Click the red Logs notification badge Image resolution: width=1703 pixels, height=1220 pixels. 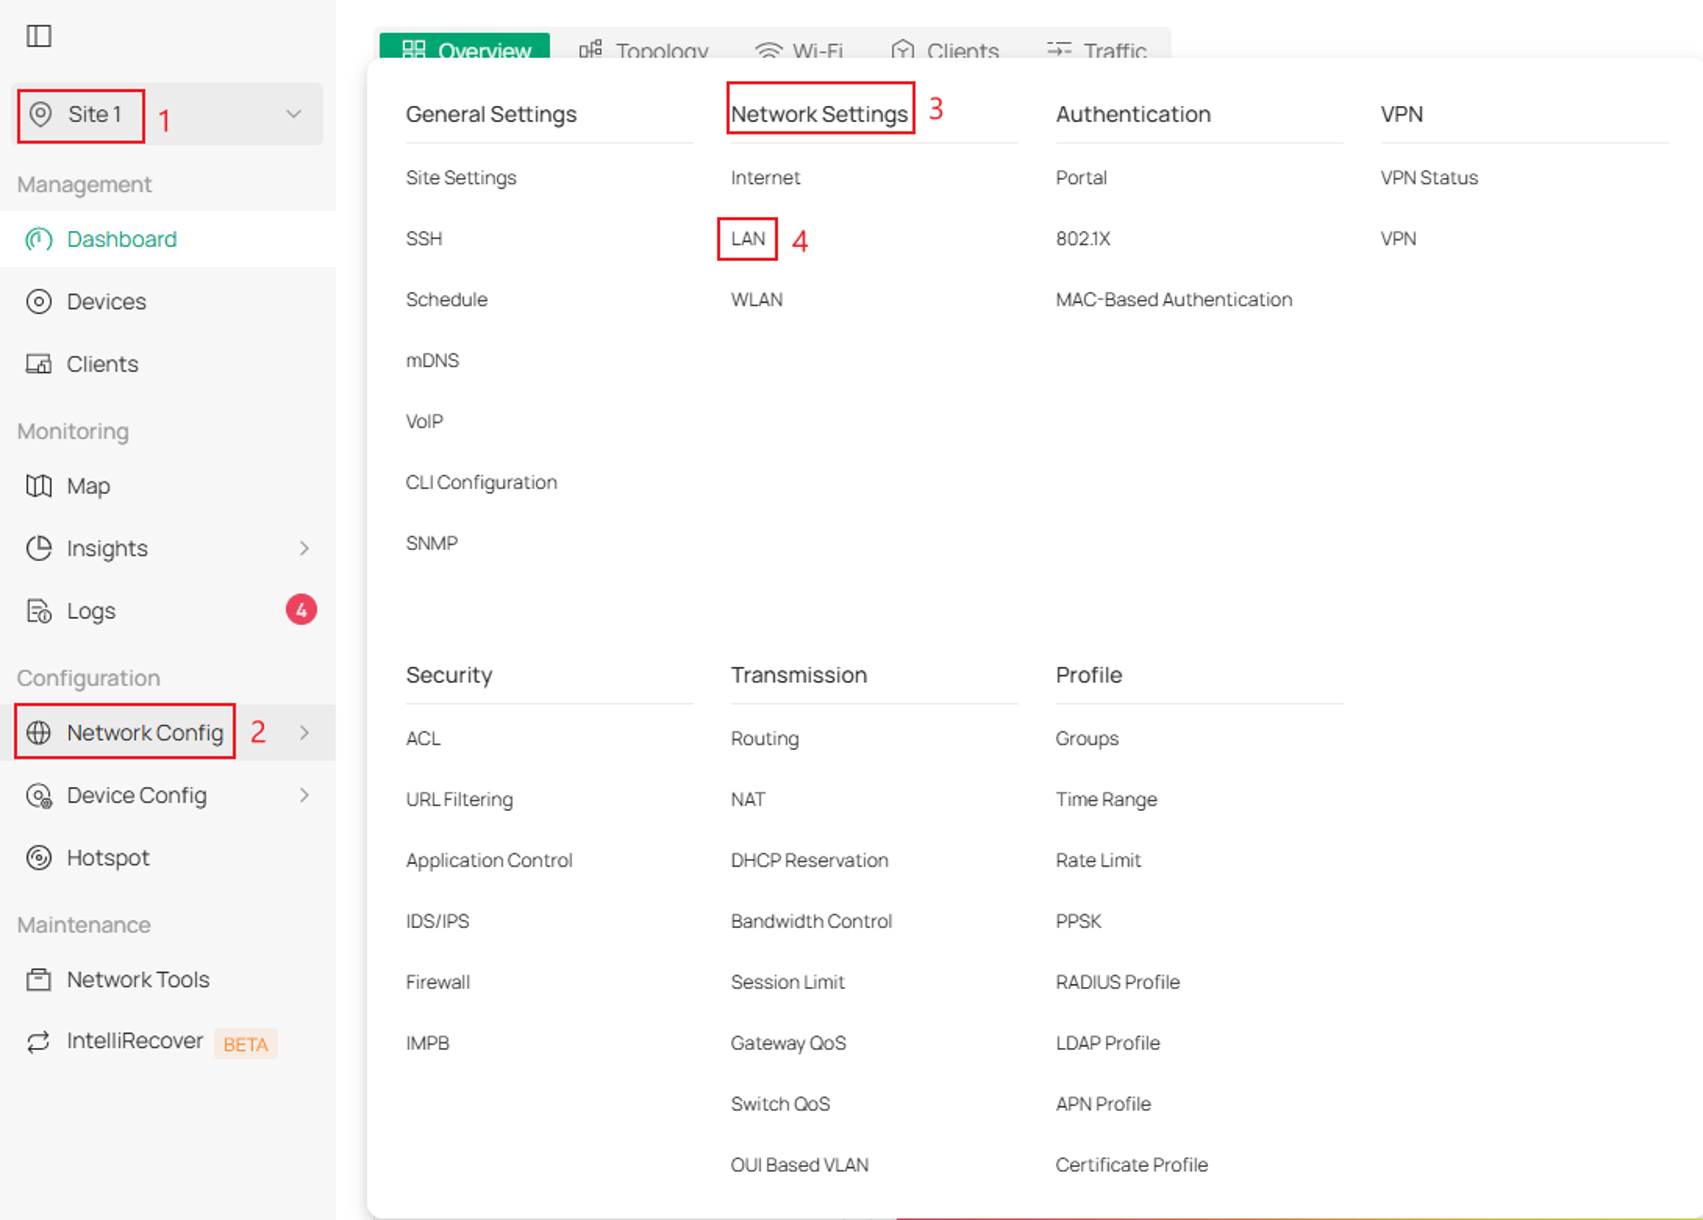click(x=301, y=610)
